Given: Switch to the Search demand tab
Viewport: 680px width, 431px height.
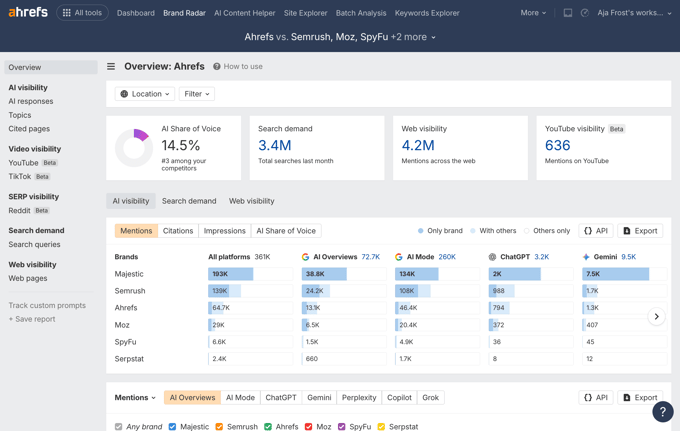Looking at the screenshot, I should (189, 201).
